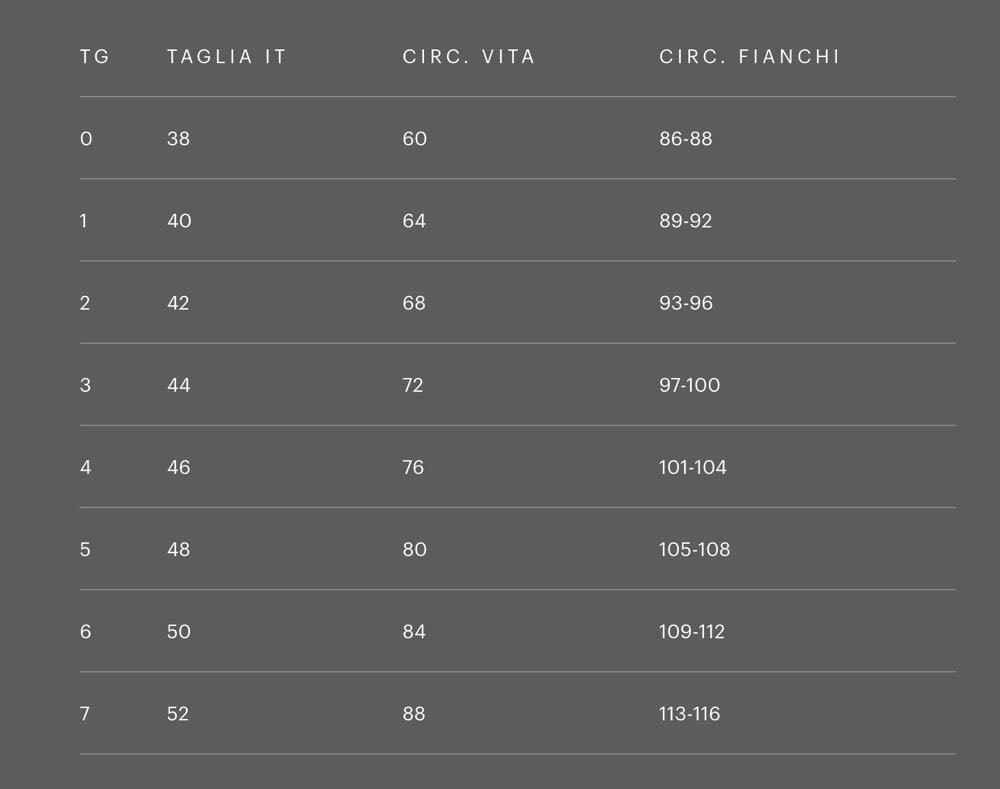
Task: Click the waist value 68
Action: 414,303
